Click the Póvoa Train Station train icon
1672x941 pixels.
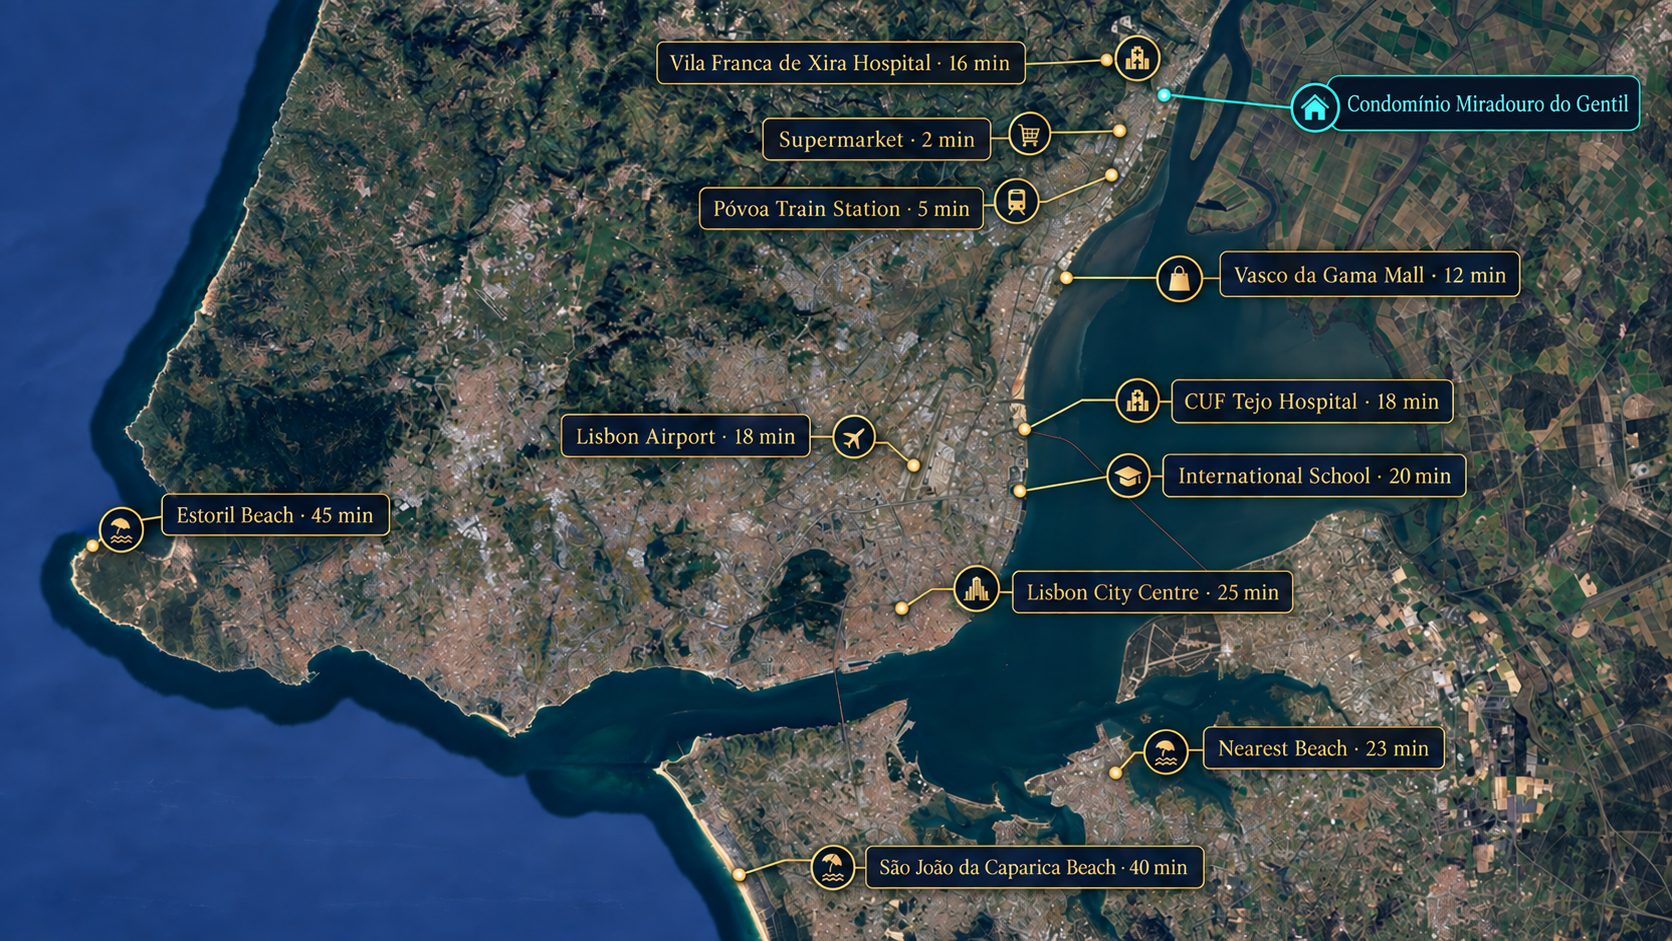[x=1016, y=202]
